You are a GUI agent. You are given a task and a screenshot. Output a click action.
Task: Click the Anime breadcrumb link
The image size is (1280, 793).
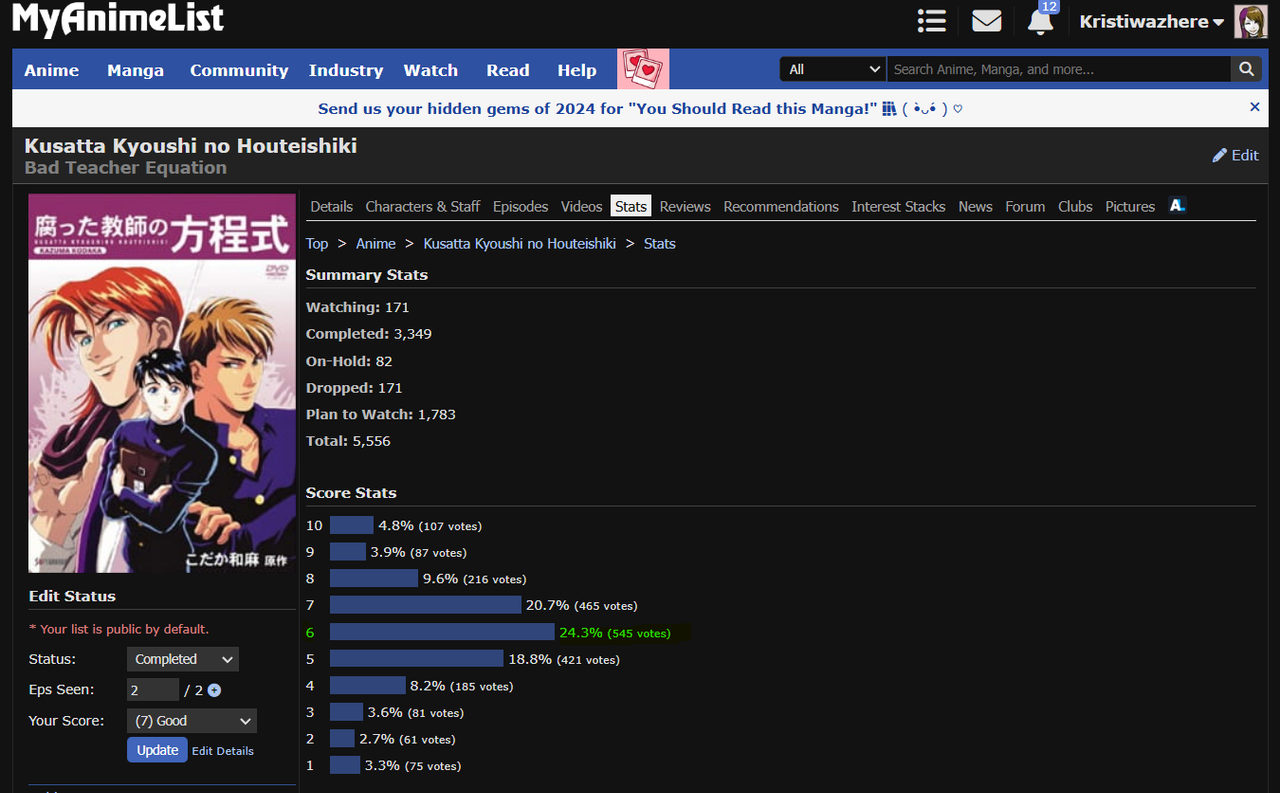tap(376, 243)
